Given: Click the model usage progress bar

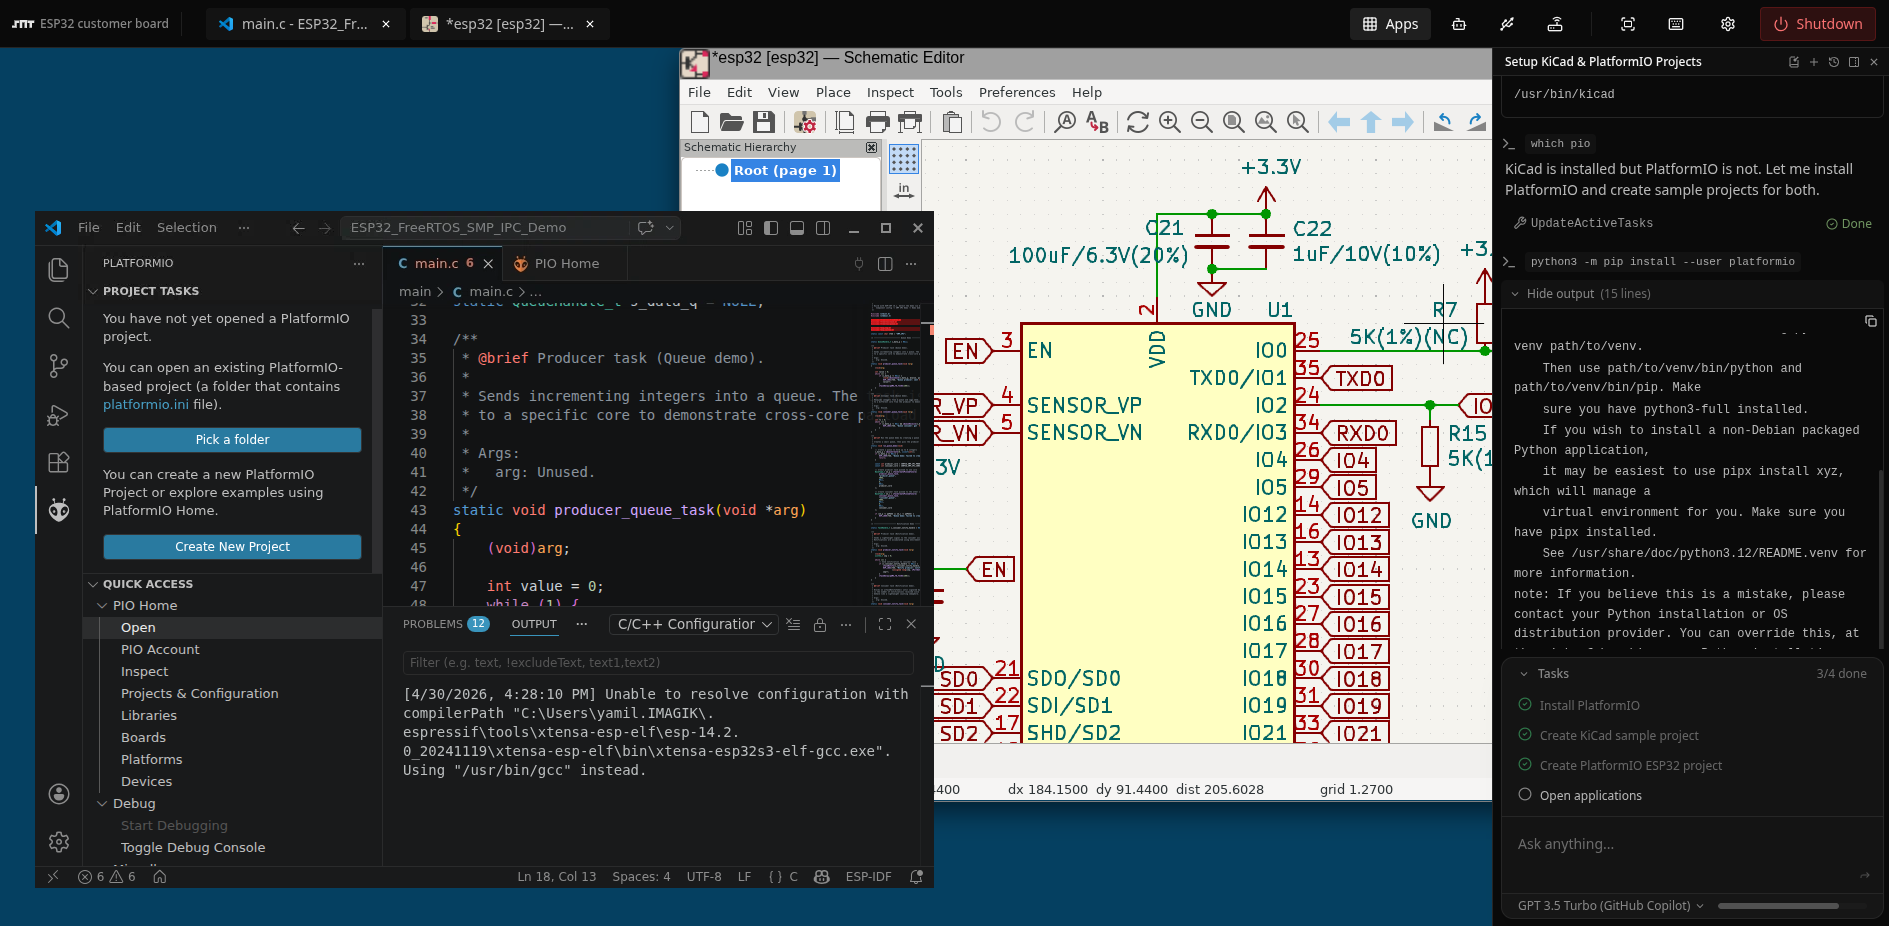Looking at the screenshot, I should click(1793, 906).
